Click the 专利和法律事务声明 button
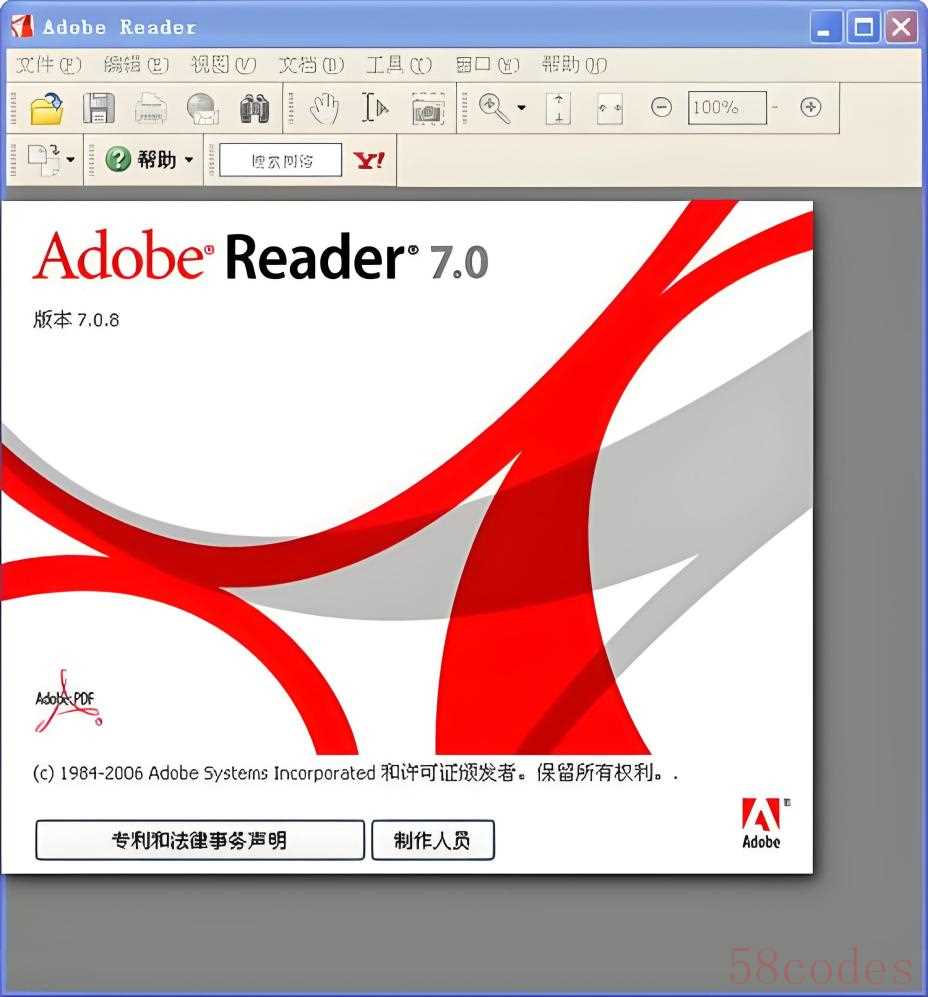928x997 pixels. [200, 840]
